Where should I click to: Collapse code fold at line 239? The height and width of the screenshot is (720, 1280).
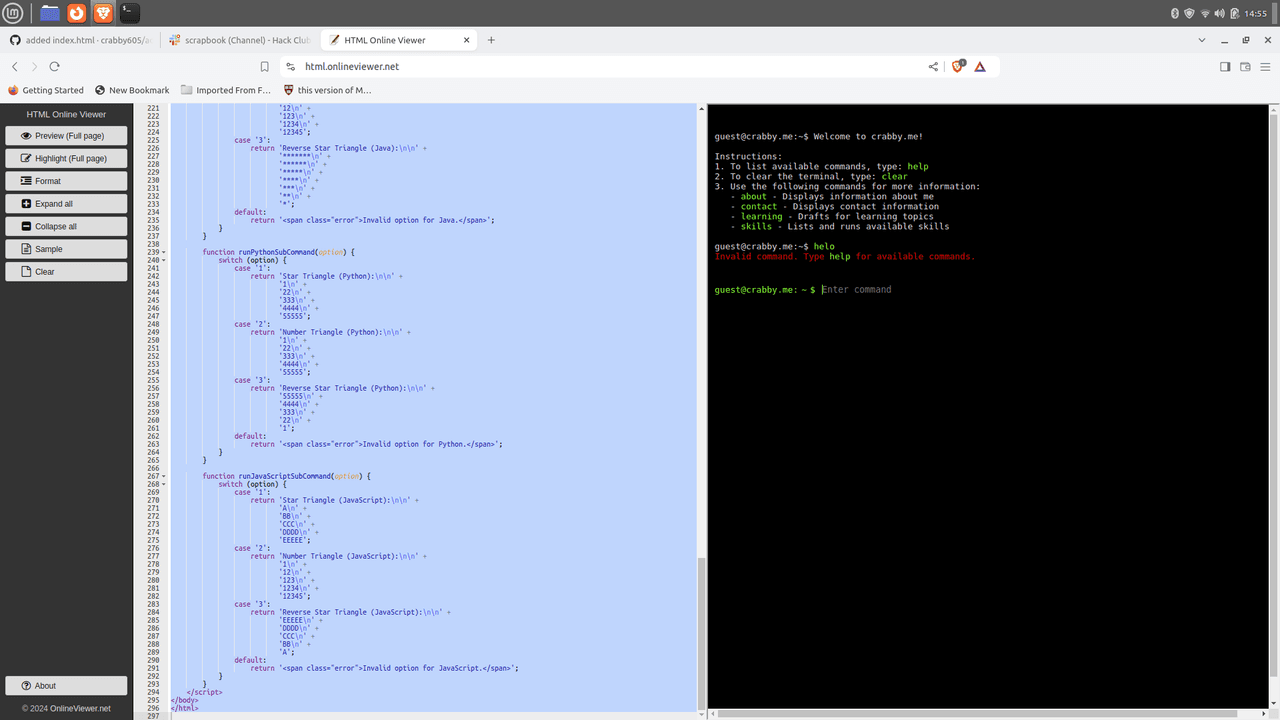click(x=164, y=252)
